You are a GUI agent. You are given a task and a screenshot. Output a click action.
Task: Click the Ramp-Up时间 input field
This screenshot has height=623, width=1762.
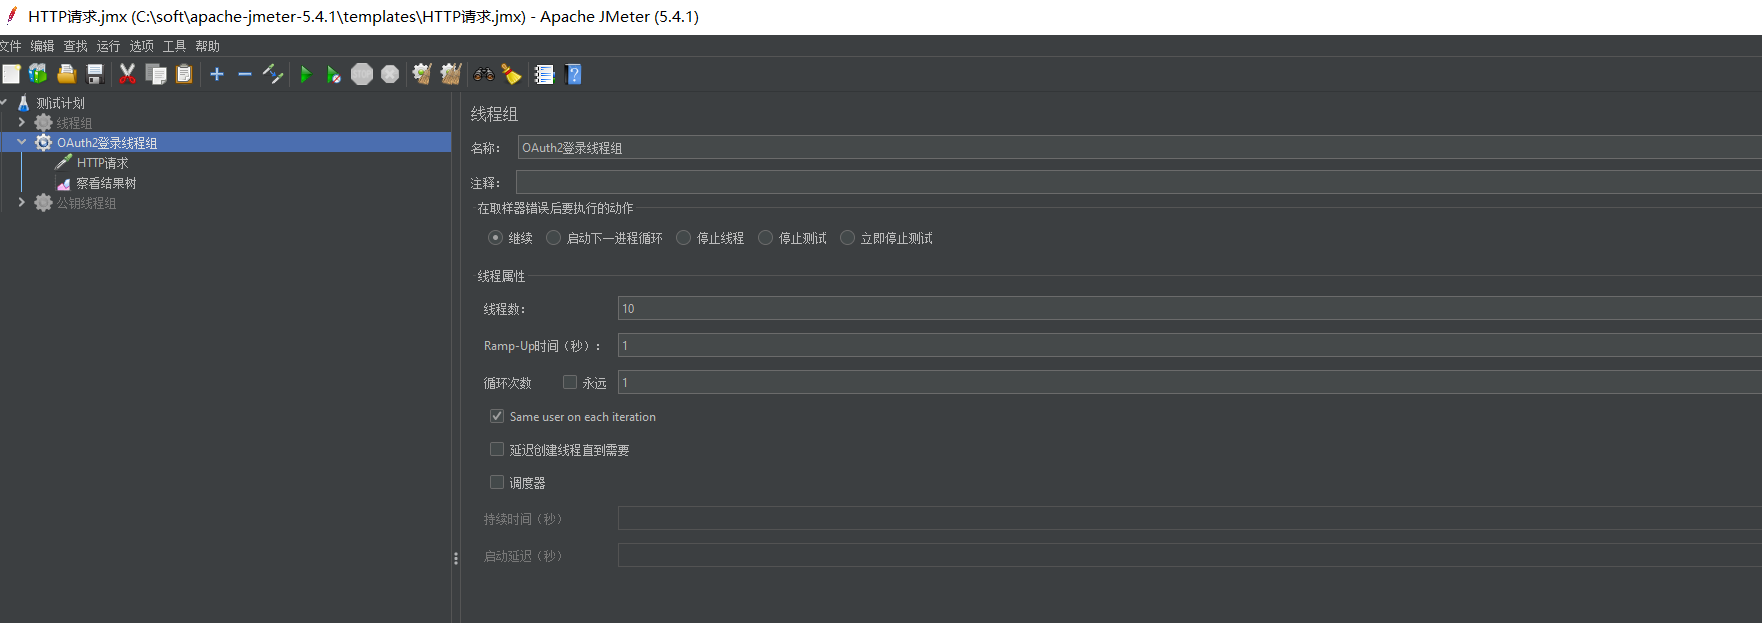pos(1190,345)
